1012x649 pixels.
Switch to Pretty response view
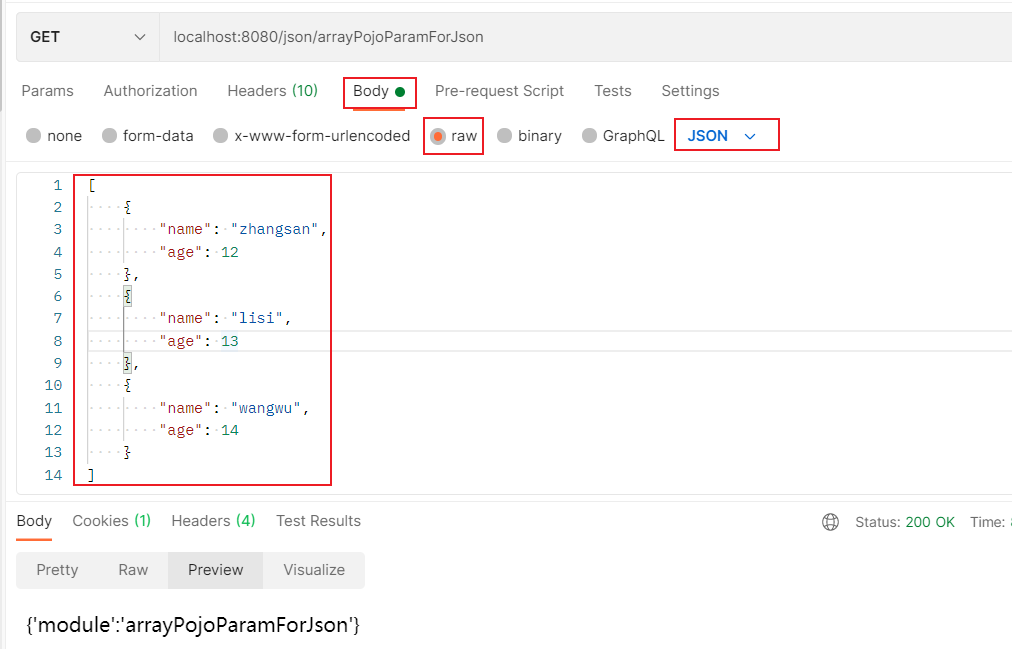pyautogui.click(x=57, y=570)
